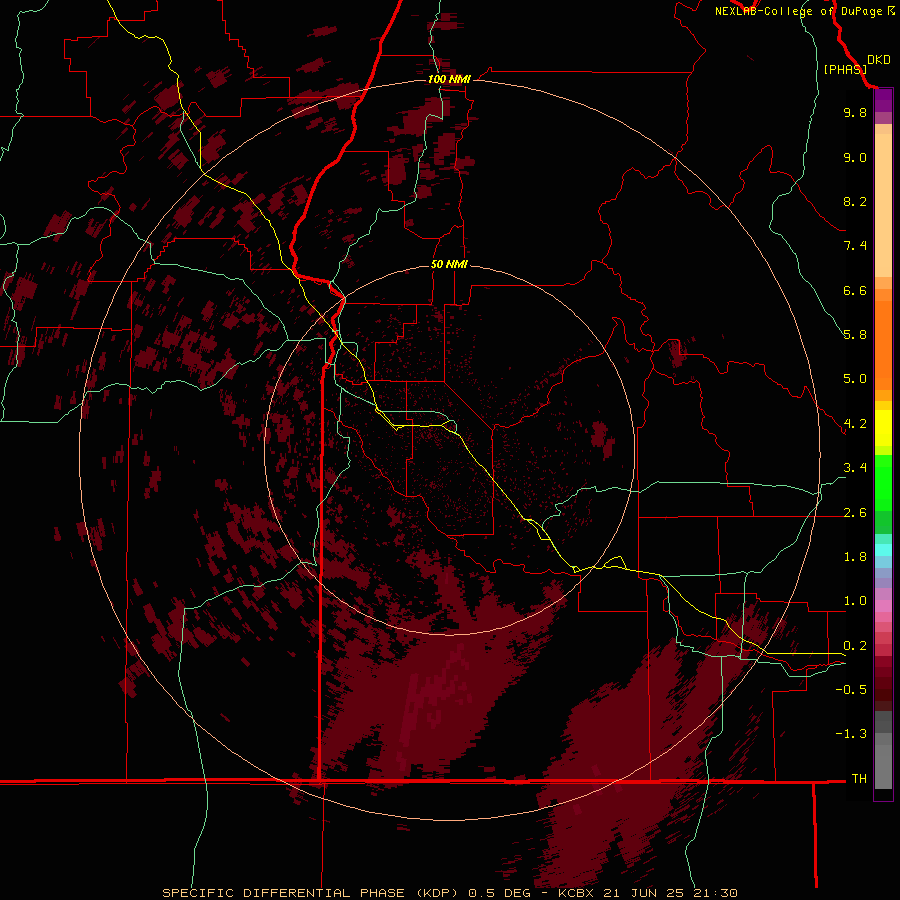Screen dimensions: 900x900
Task: Select the 1.0 scale value
Action: (x=855, y=601)
